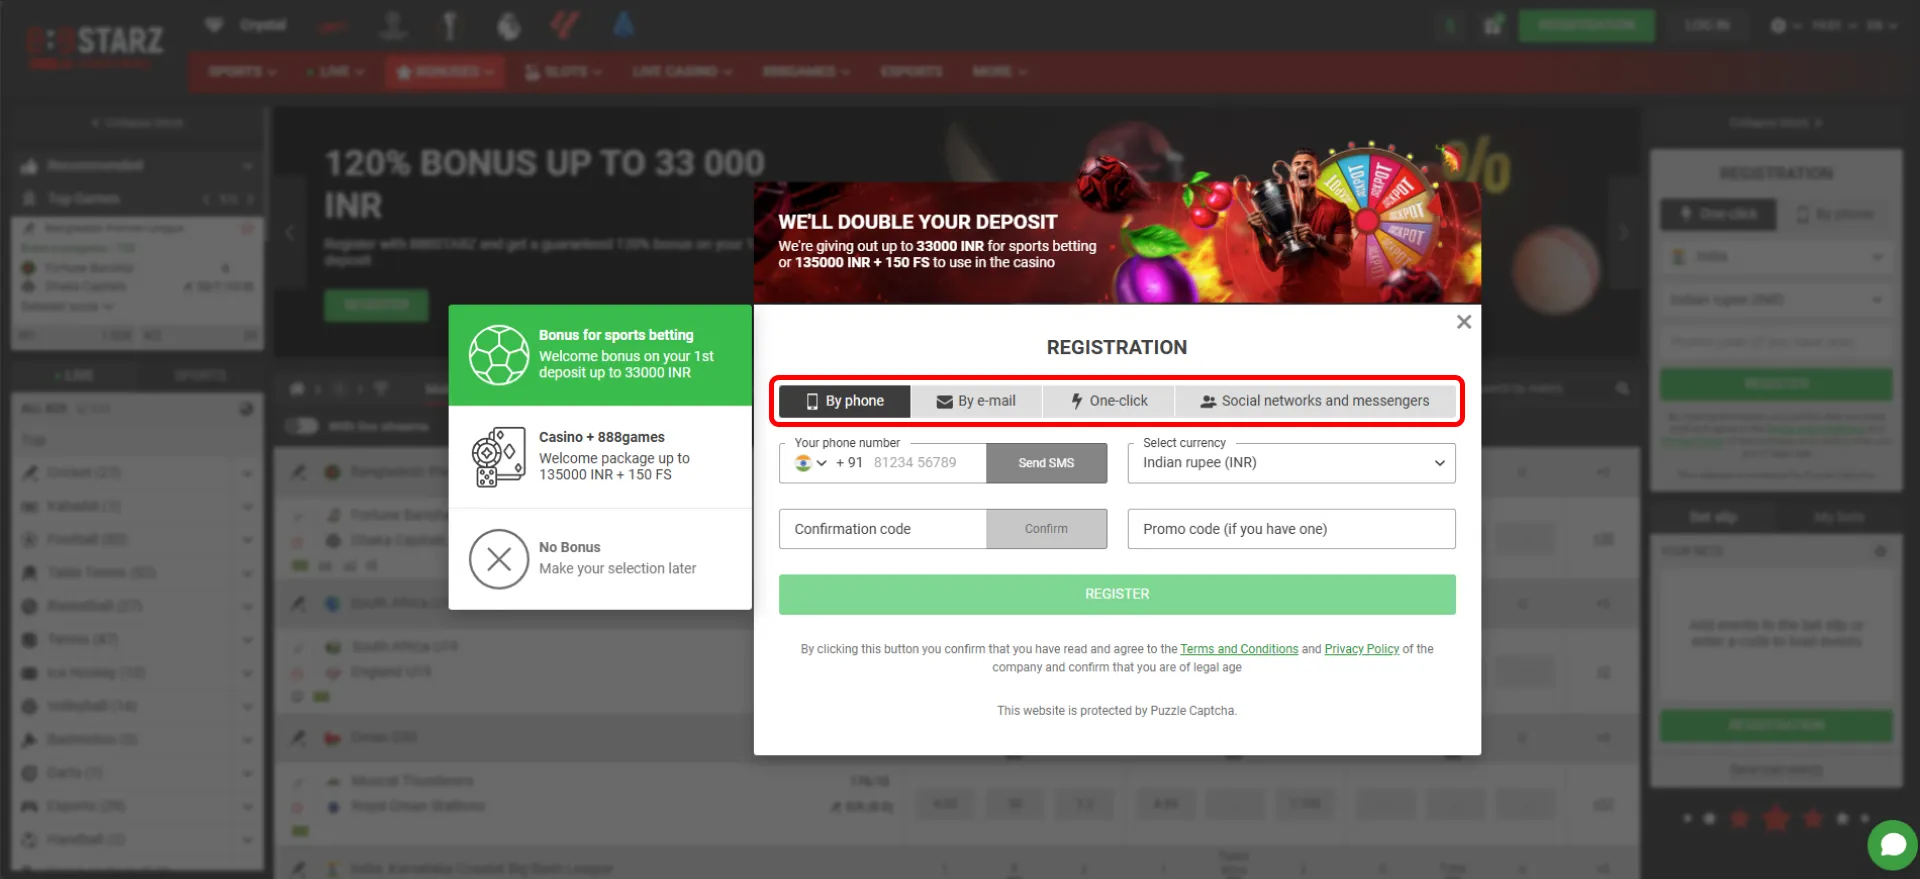Screen dimensions: 1920x879
Task: Click the 888STARZ logo
Action: [x=96, y=44]
